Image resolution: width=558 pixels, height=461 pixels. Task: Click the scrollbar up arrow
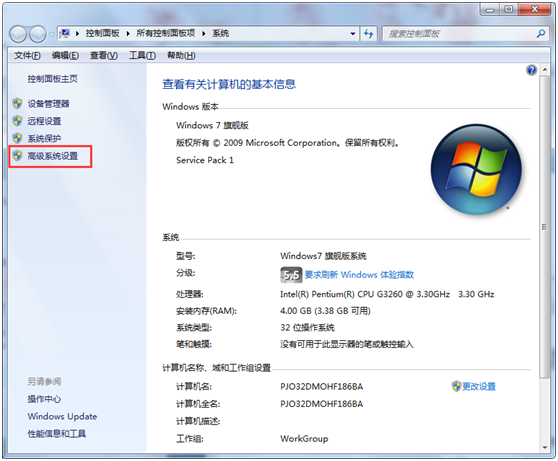click(544, 70)
